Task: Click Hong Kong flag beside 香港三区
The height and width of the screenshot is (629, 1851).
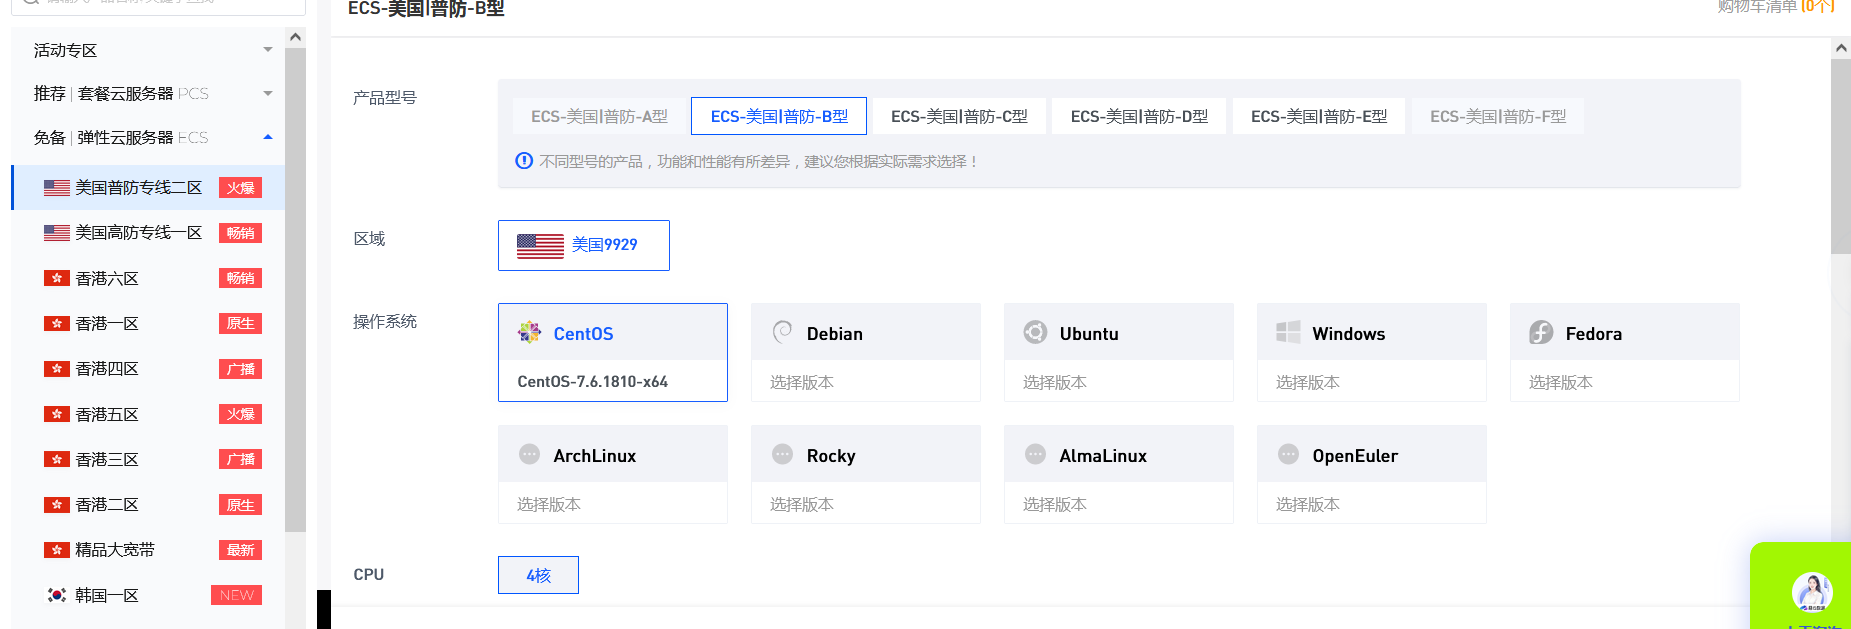Action: click(x=57, y=459)
